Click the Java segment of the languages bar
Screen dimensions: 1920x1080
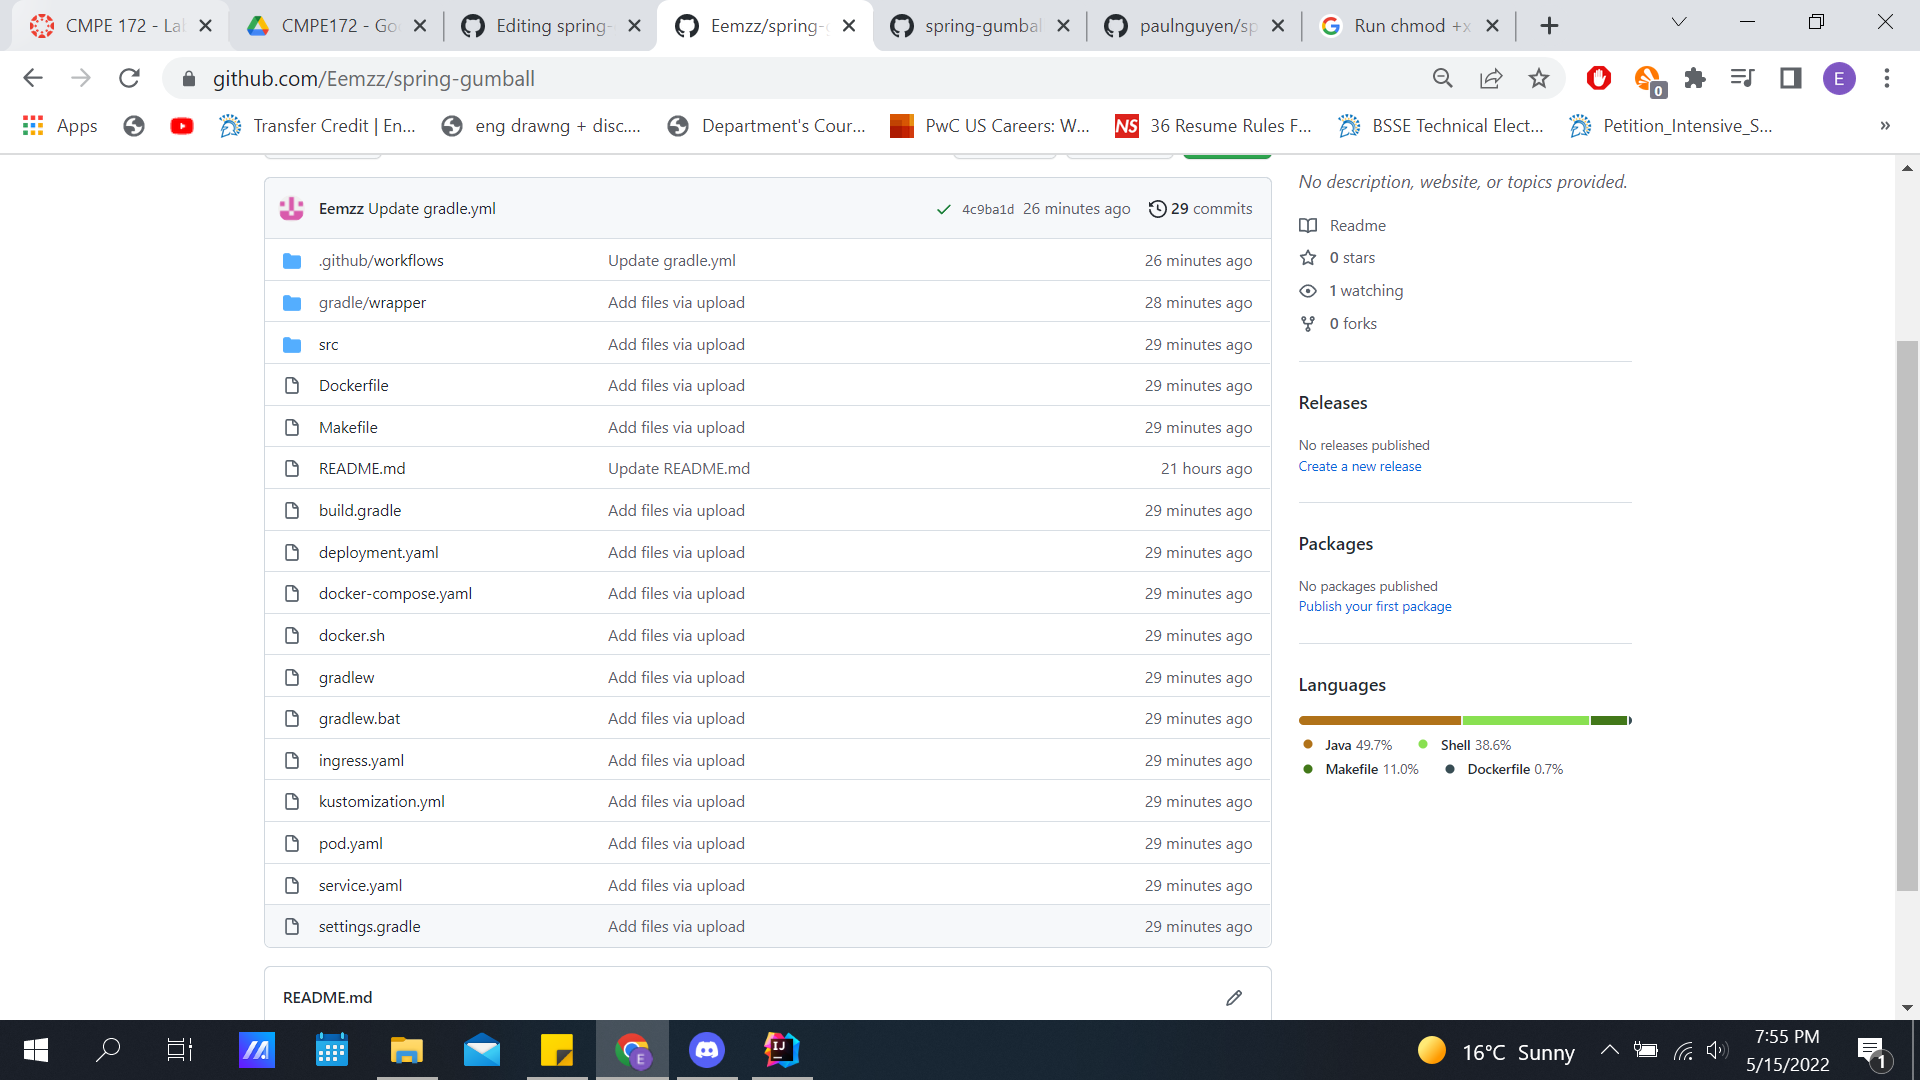point(1379,720)
